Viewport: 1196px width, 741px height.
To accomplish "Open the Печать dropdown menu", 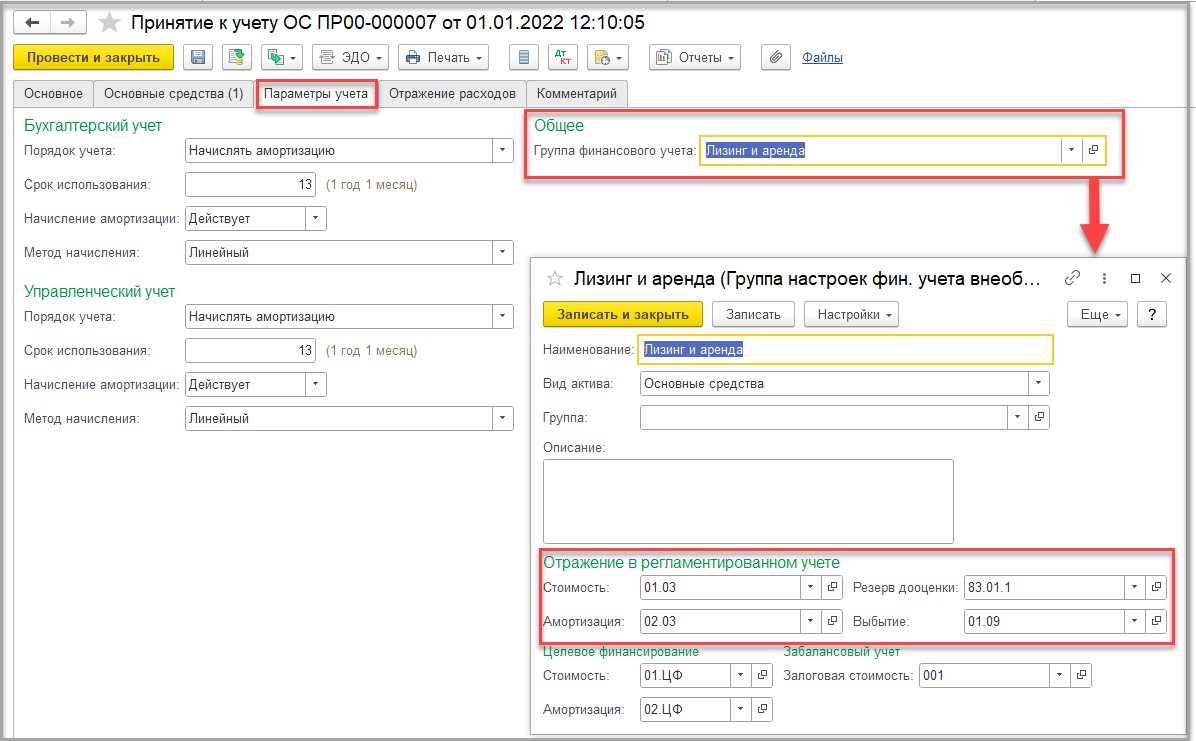I will coord(444,57).
